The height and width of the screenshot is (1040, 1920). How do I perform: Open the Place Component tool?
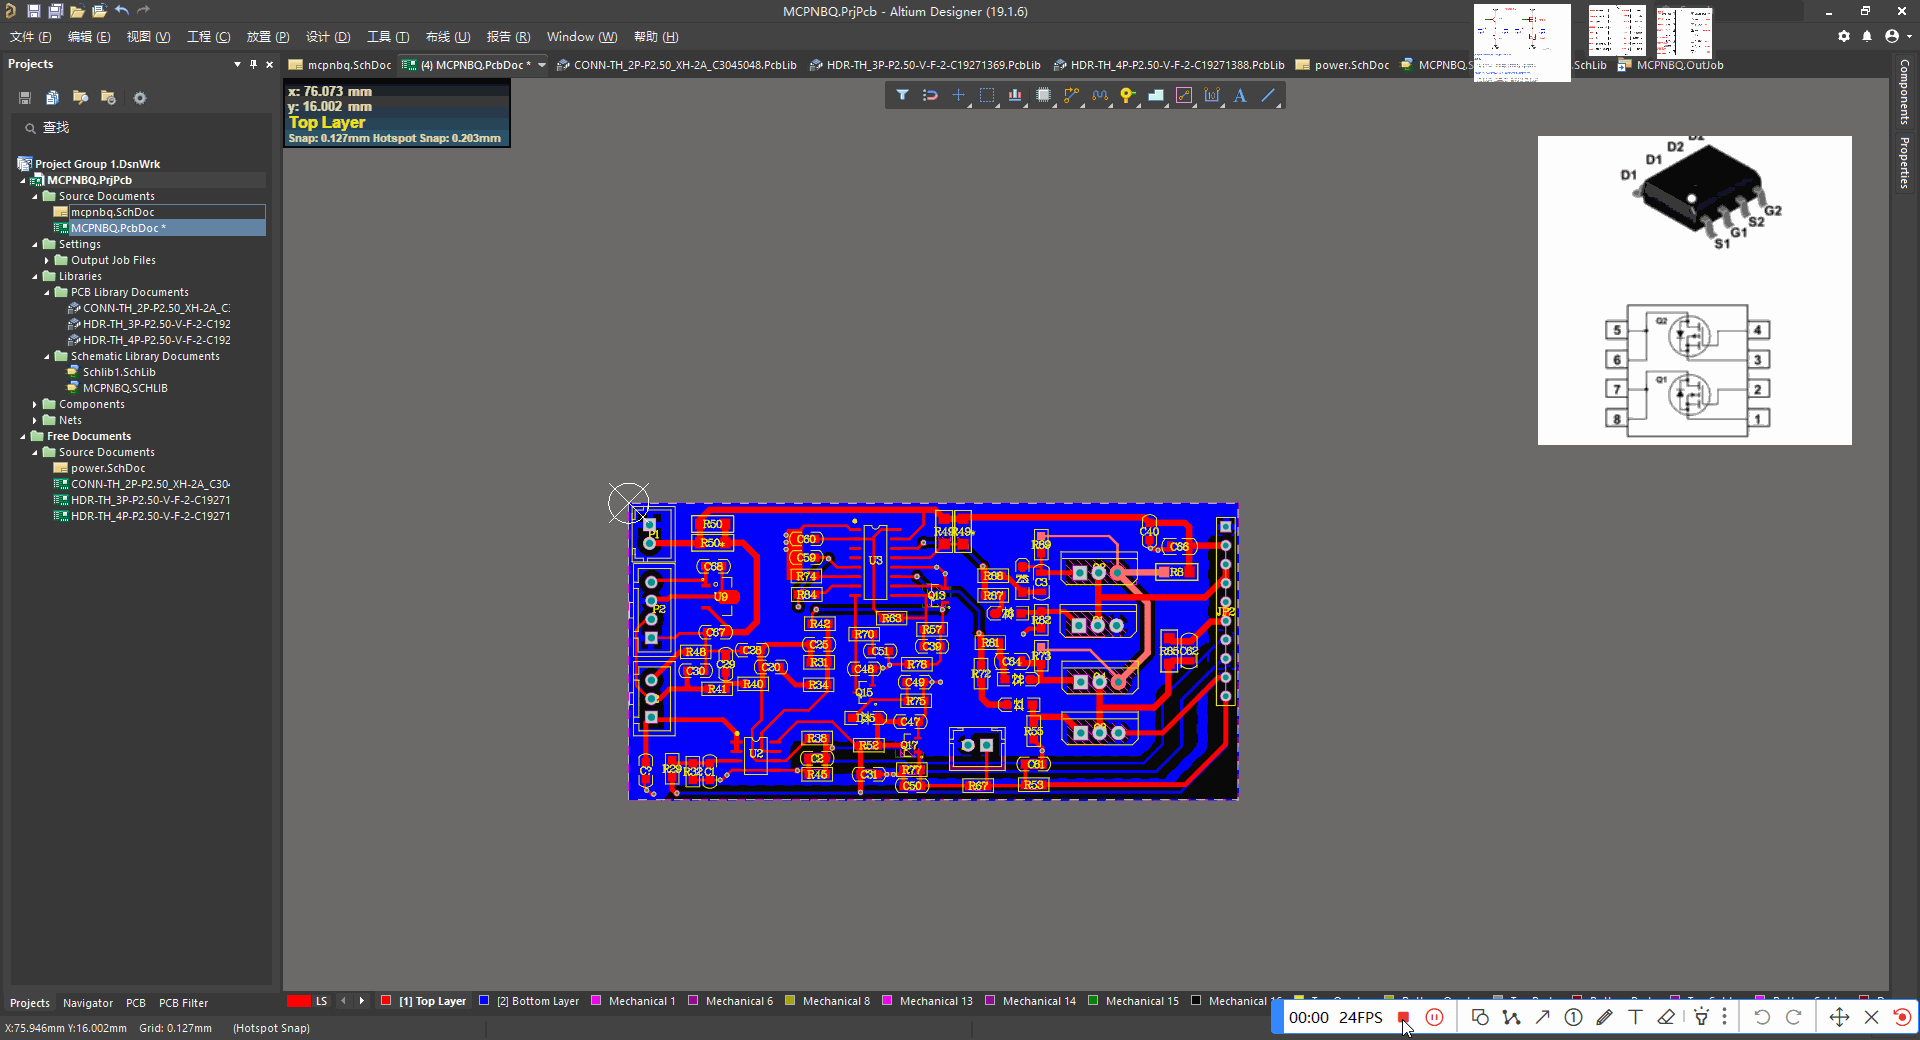pos(1044,95)
